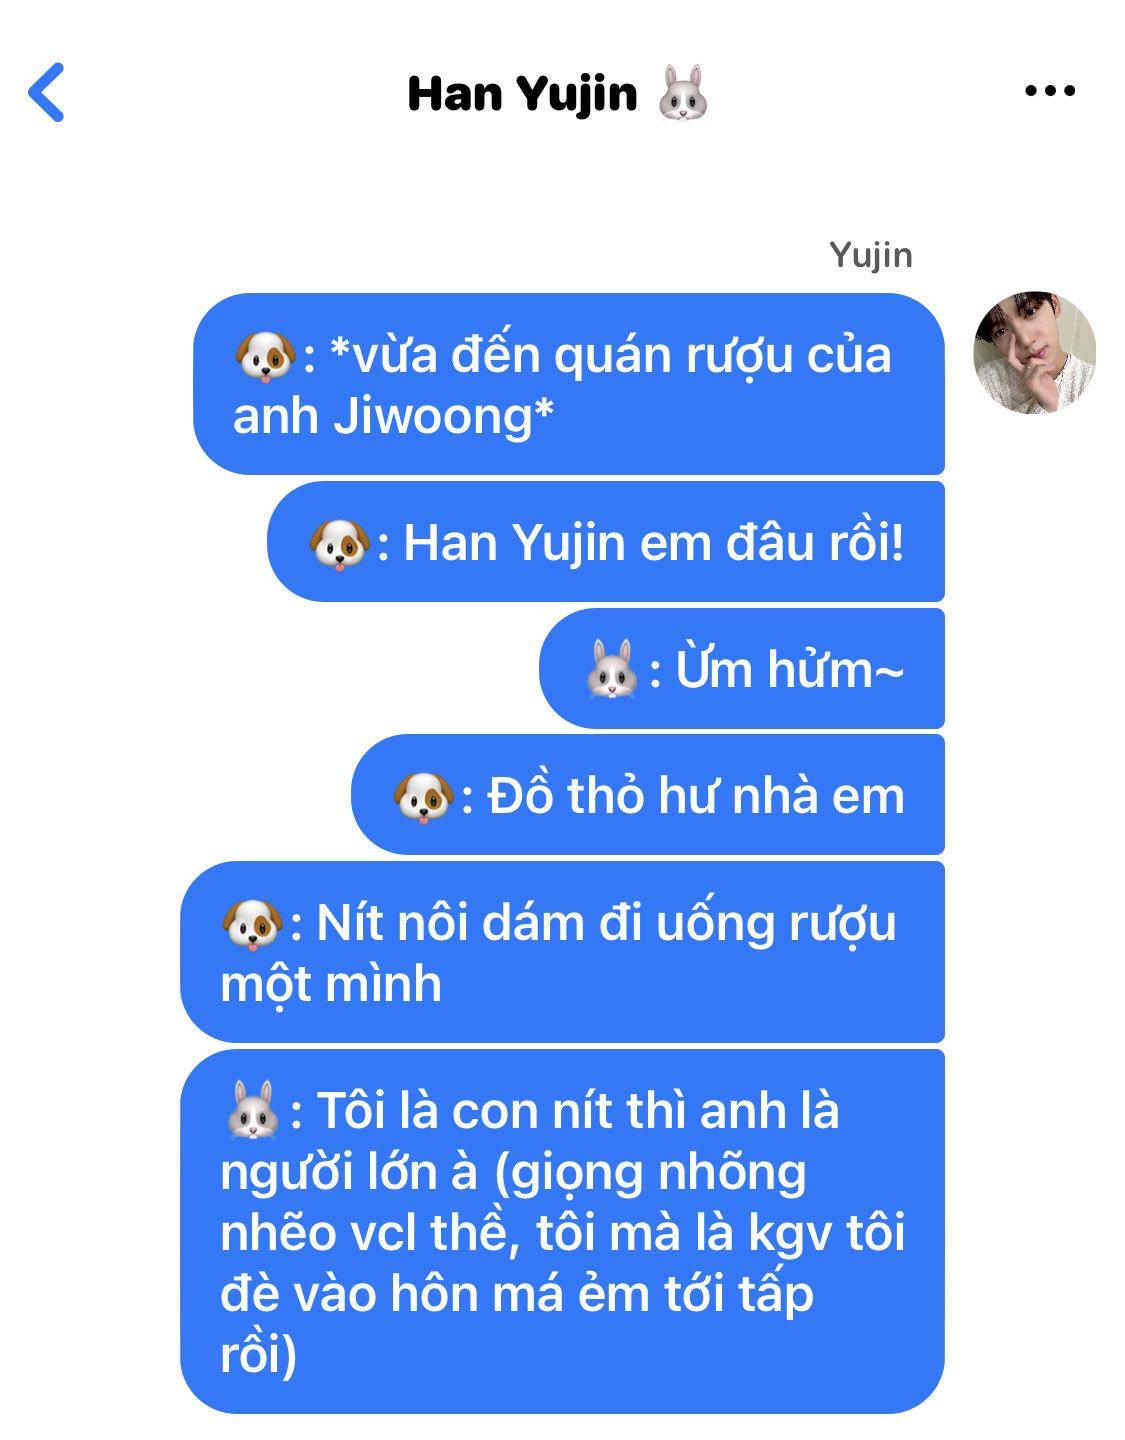Select the 'dám đi uống rượu một mình' message
Viewport: 1125px width, 1440px height.
562,952
